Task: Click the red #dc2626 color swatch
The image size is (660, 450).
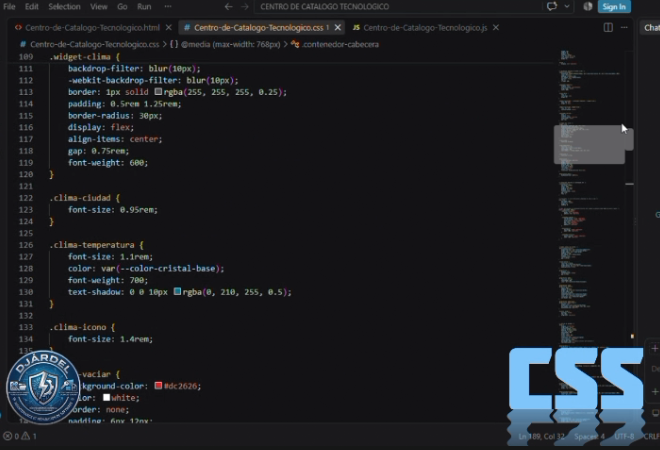Action: [158, 386]
